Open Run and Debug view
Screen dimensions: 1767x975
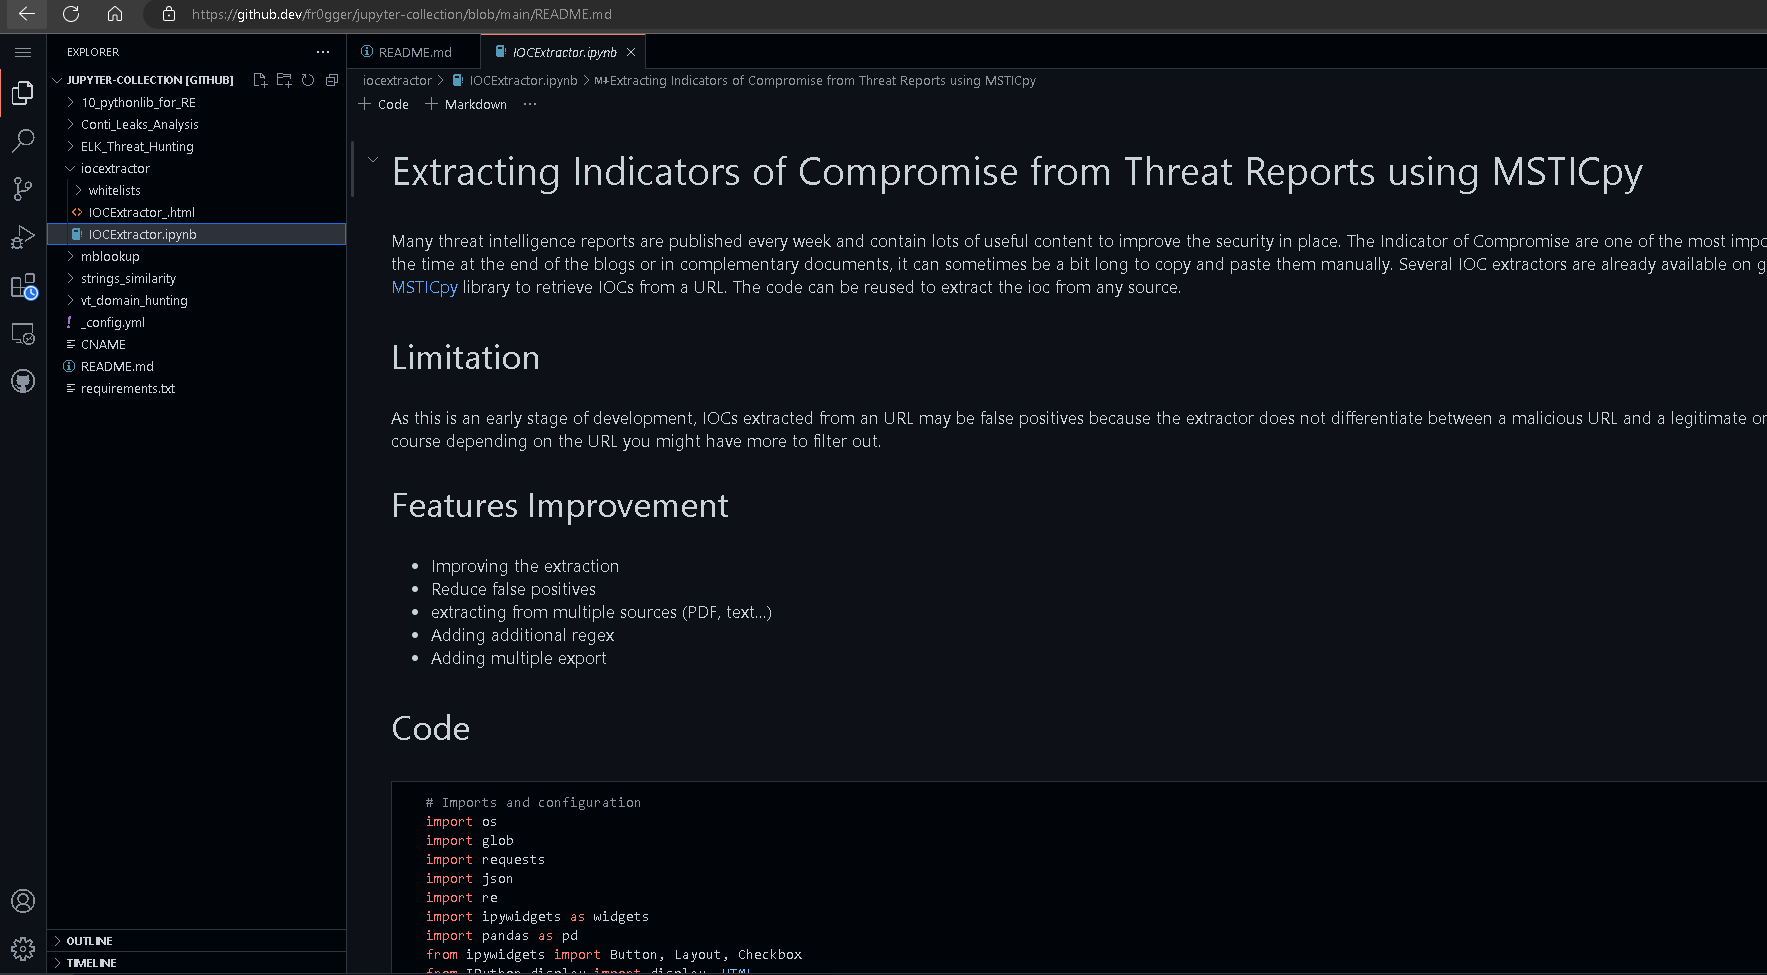pos(23,237)
